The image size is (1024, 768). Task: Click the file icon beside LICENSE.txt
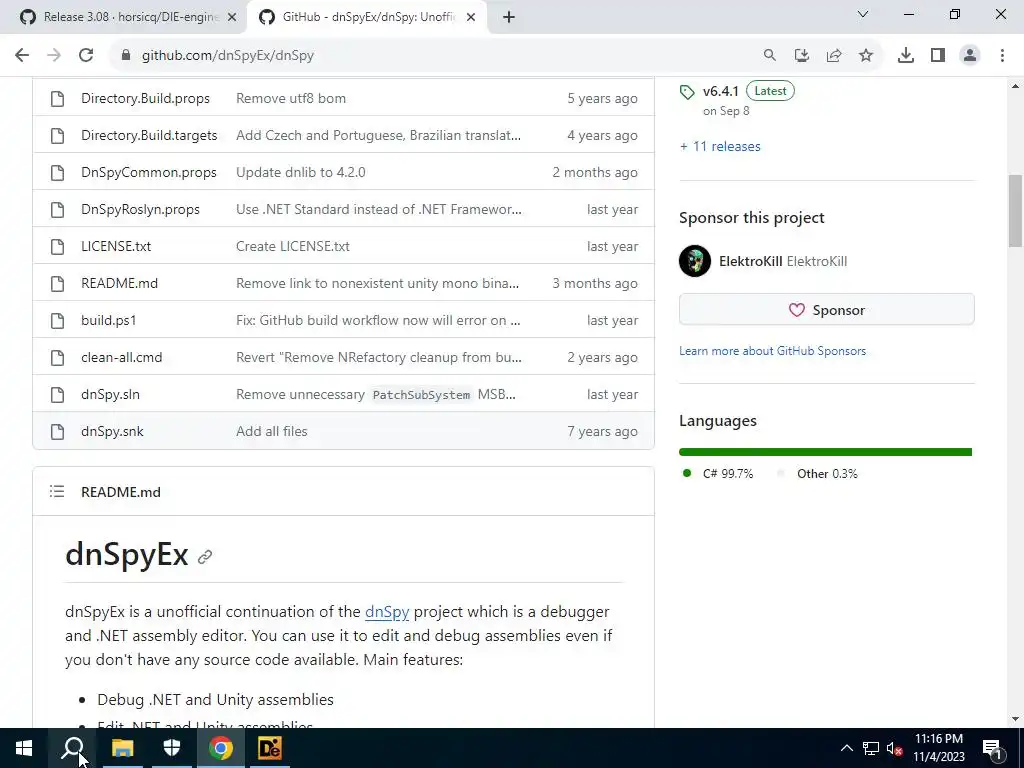57,247
